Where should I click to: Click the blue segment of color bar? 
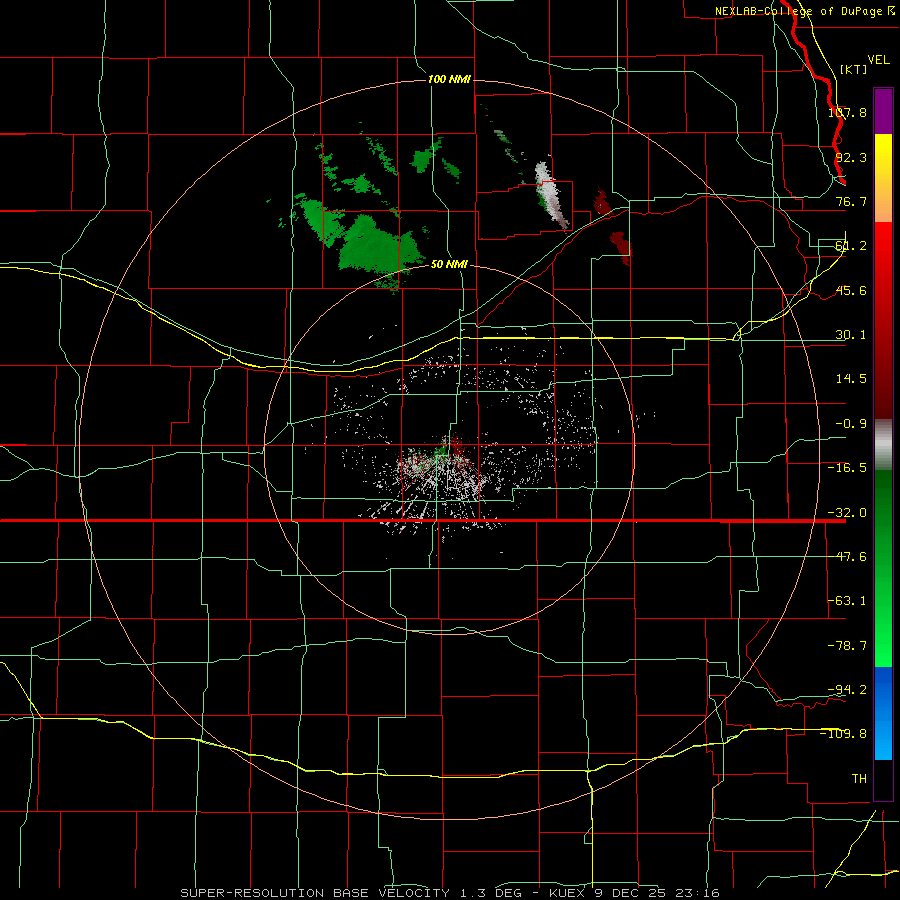(x=883, y=713)
